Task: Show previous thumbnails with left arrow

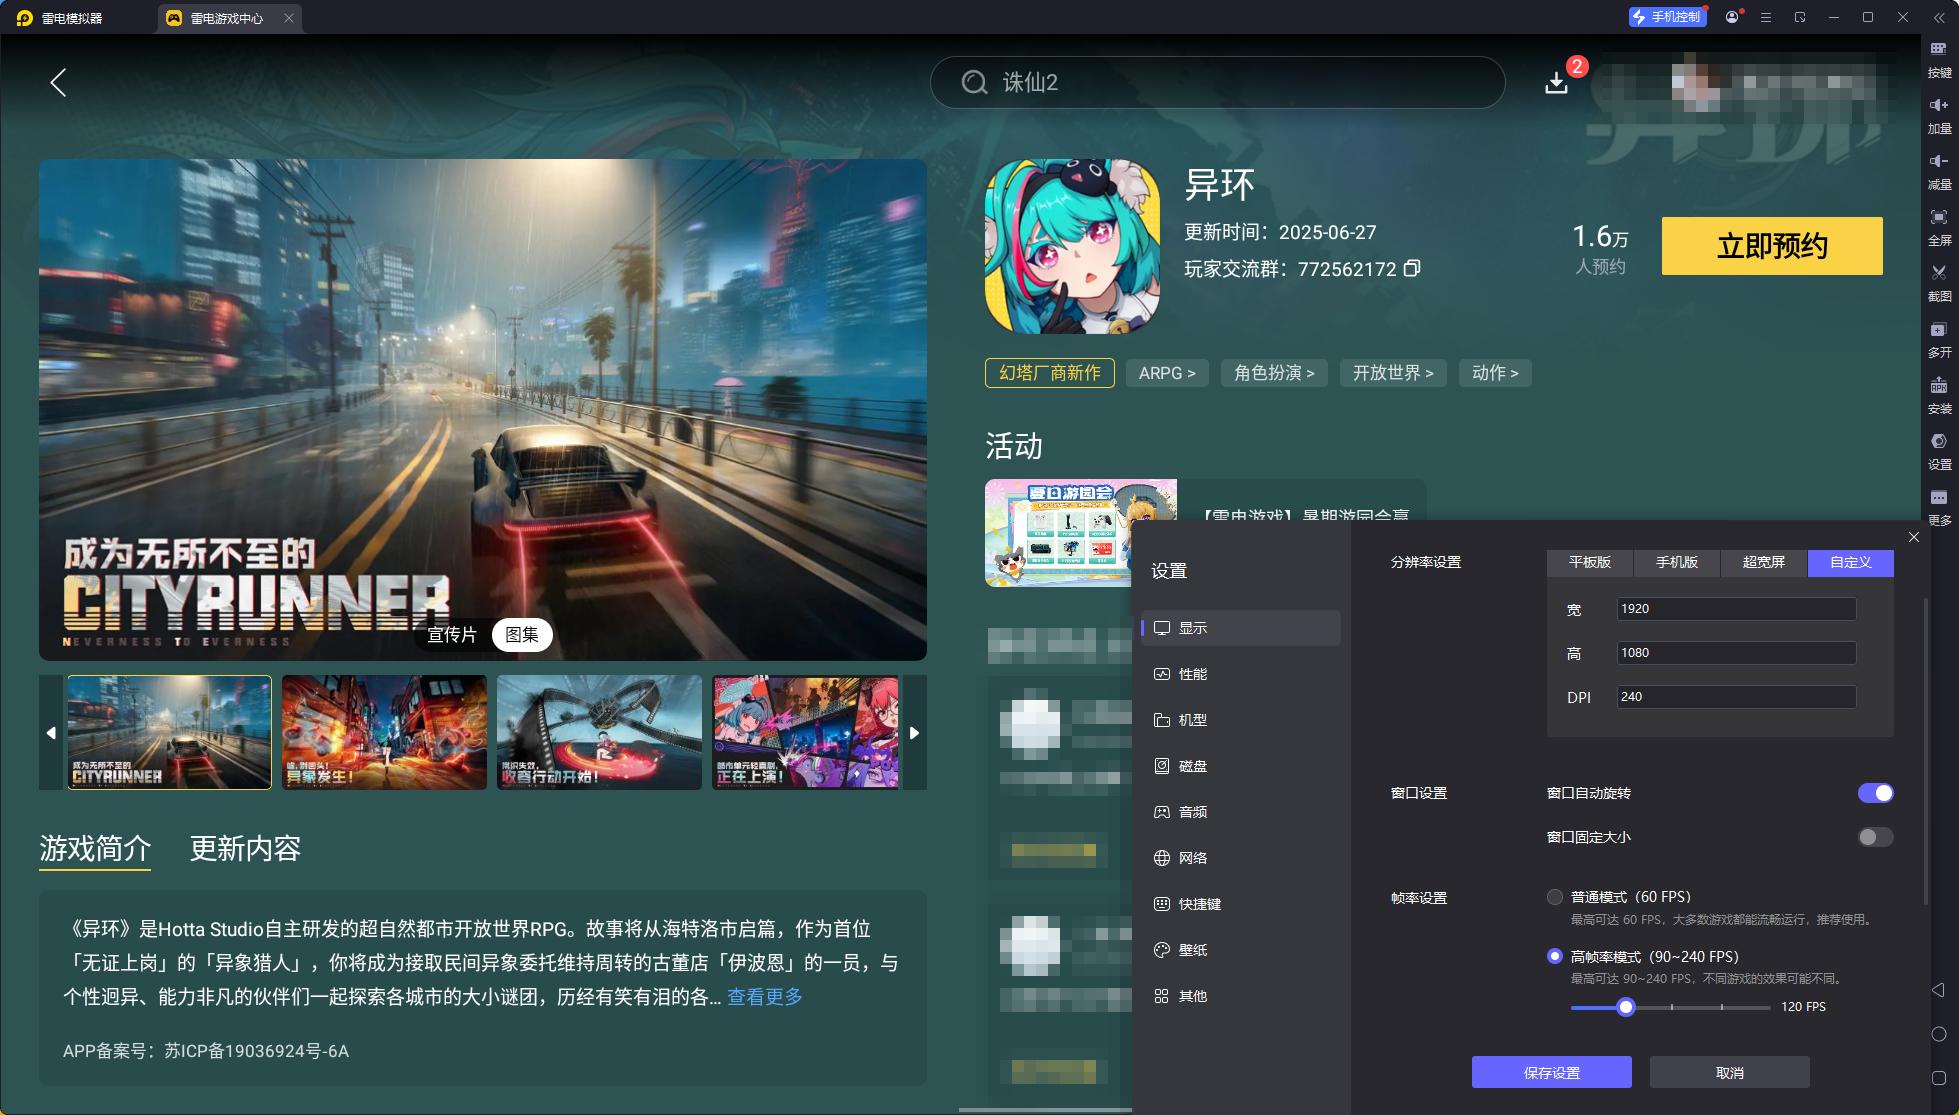Action: coord(51,733)
